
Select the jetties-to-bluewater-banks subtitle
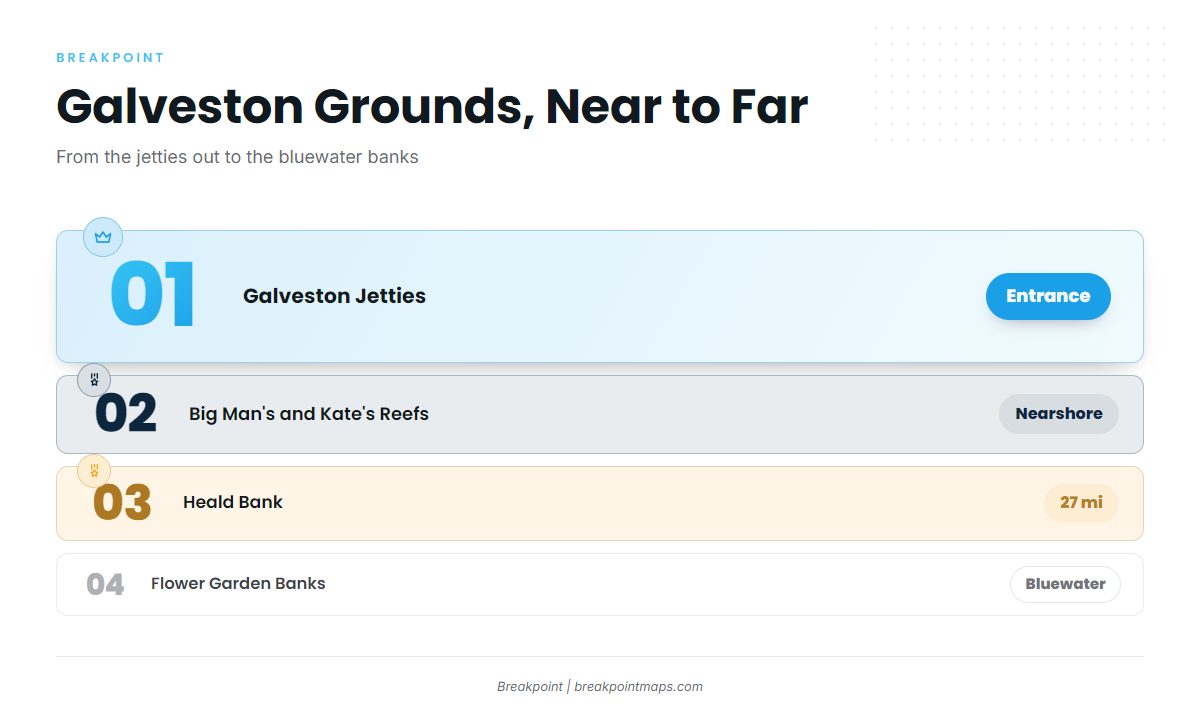click(x=237, y=157)
